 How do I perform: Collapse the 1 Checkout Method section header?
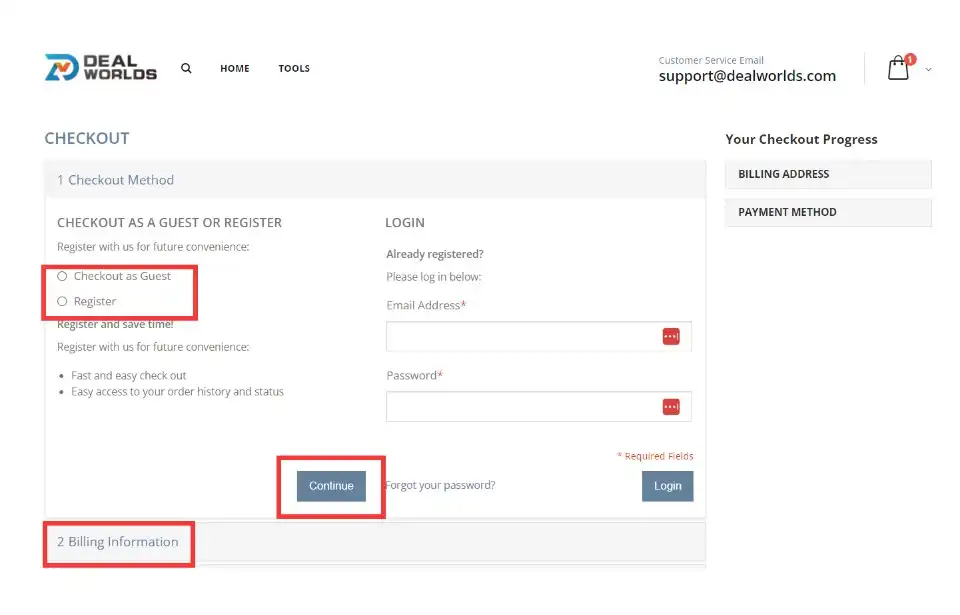pos(116,180)
